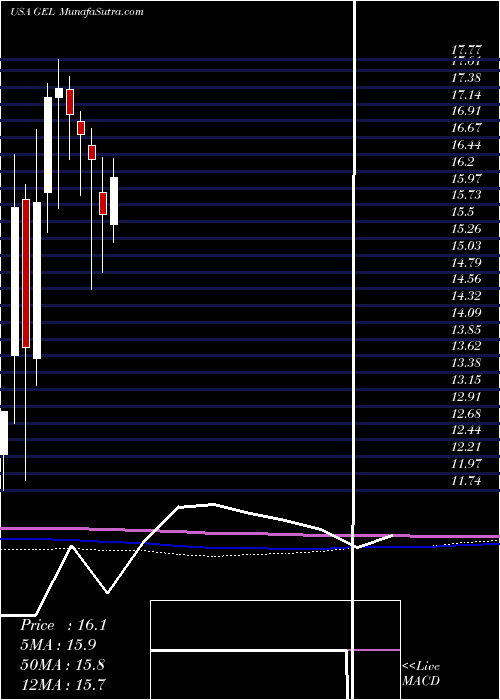Screen dimensions: 500x700
Task: Select the 14.09 price axis label
Action: tap(466, 313)
